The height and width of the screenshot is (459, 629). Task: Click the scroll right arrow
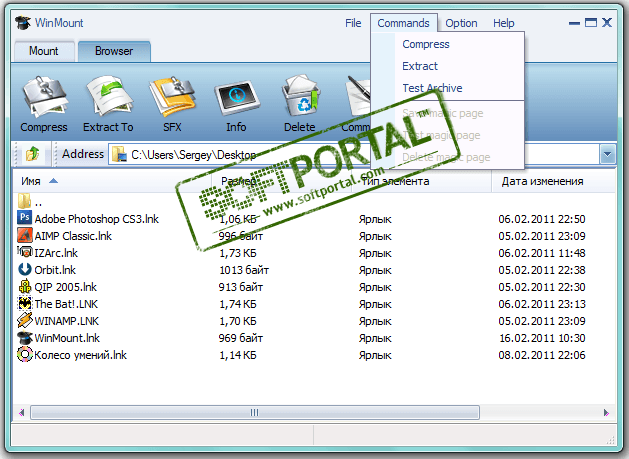click(x=606, y=412)
